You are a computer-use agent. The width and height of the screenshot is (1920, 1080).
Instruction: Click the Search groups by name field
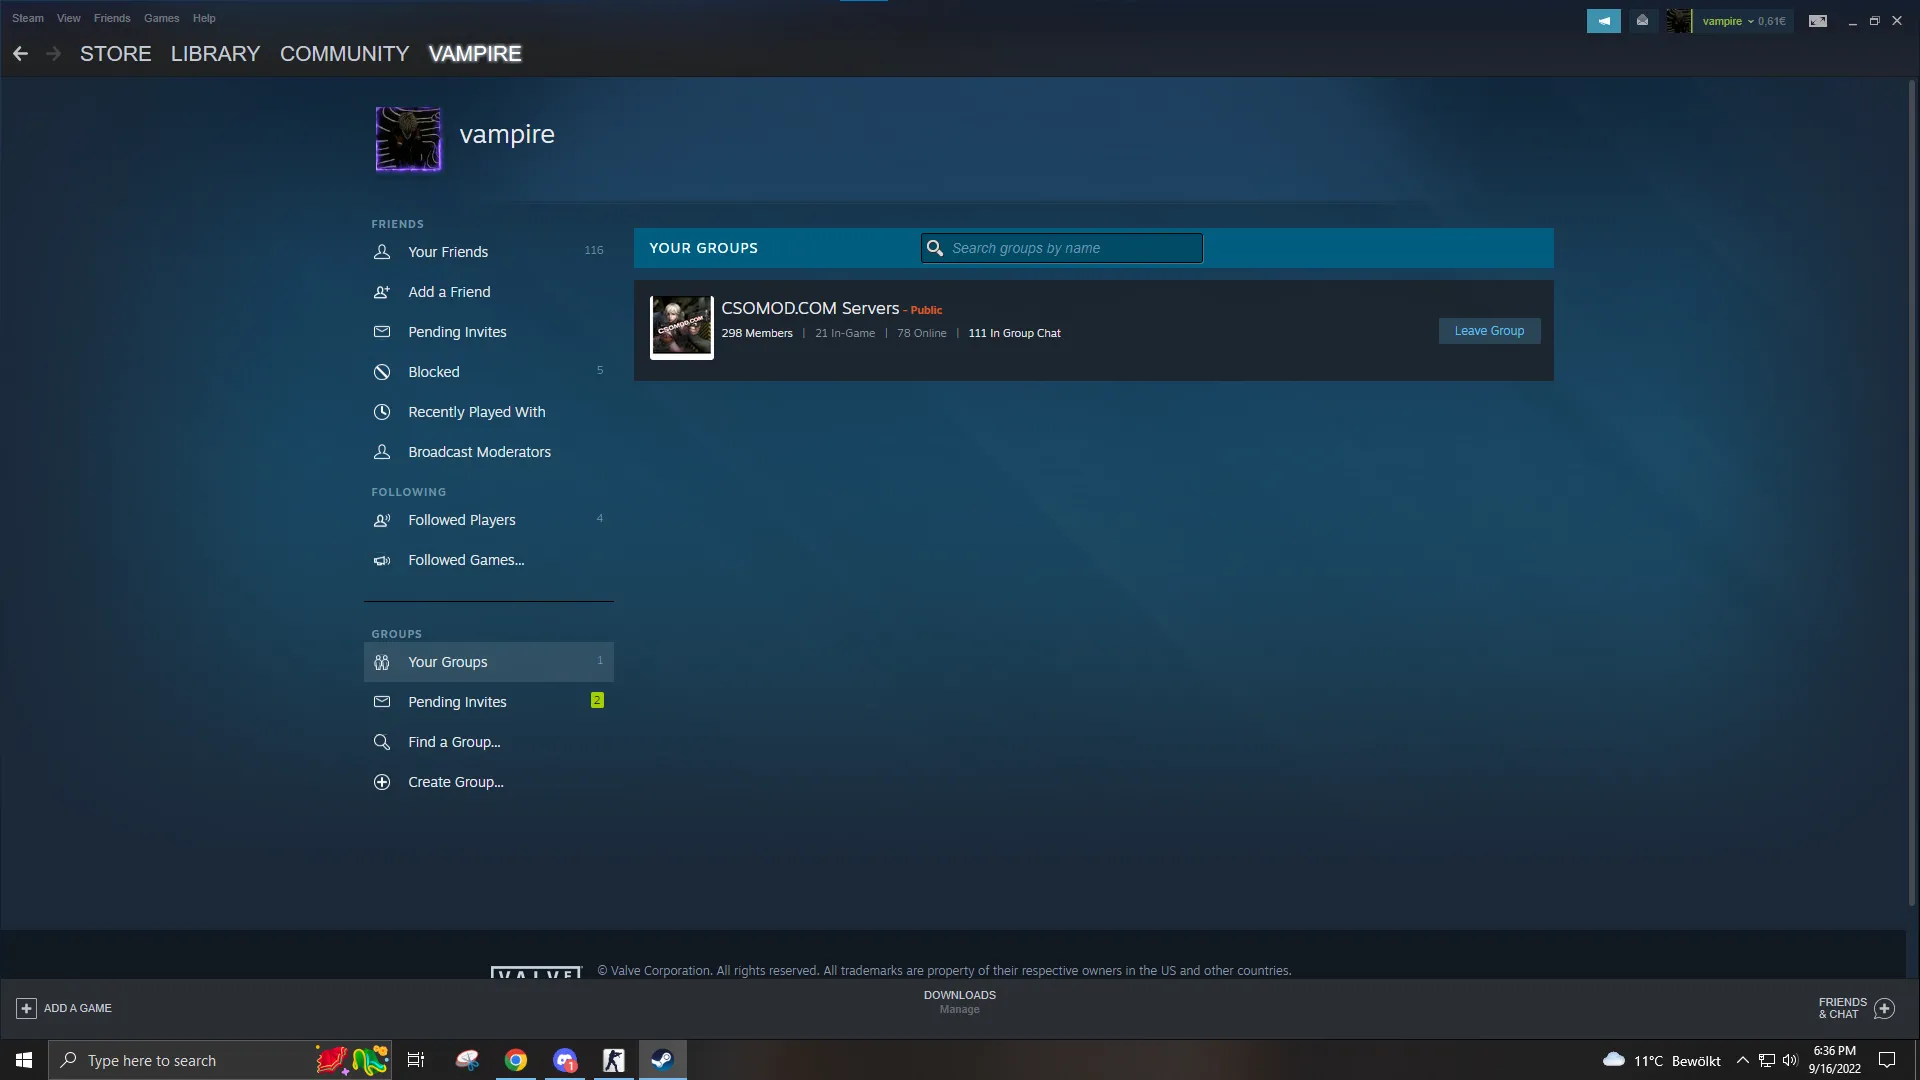pos(1062,248)
